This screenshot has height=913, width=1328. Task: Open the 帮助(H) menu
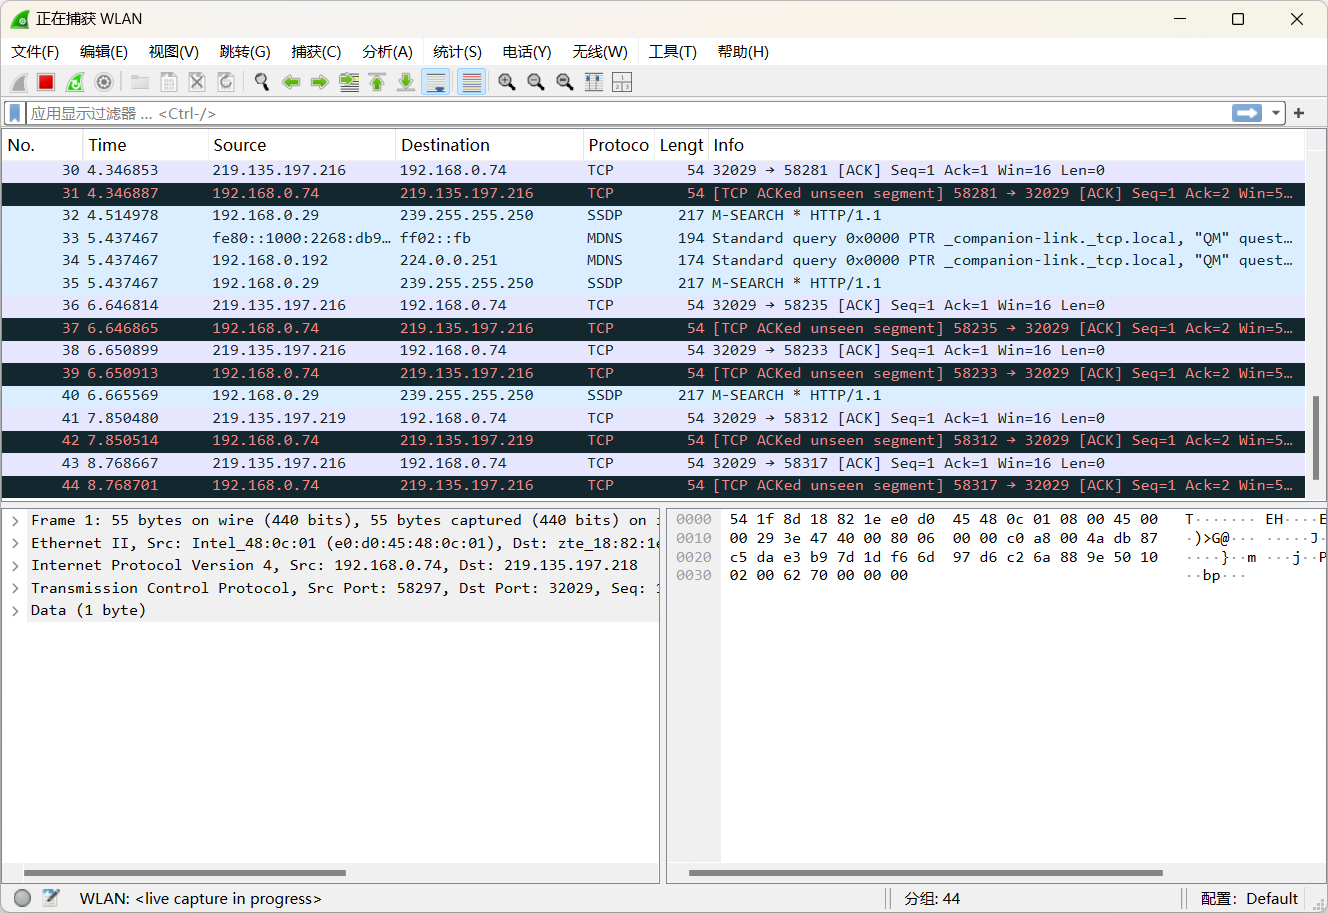(x=743, y=52)
